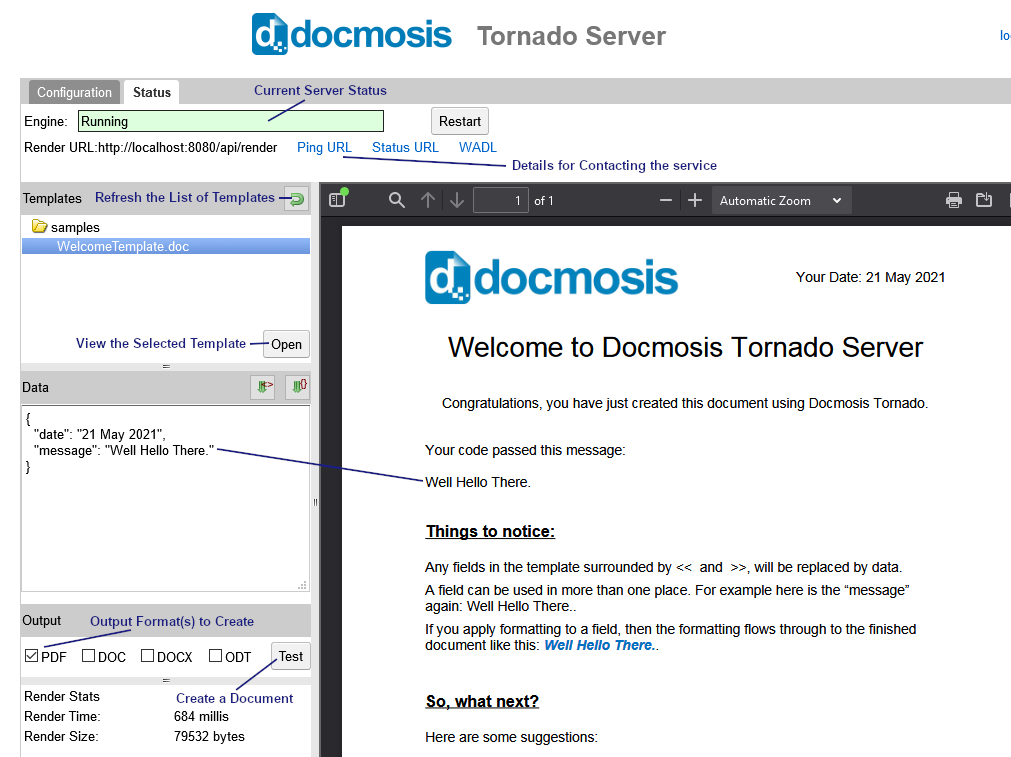Click the second Data panel icon (red braces)

click(298, 387)
